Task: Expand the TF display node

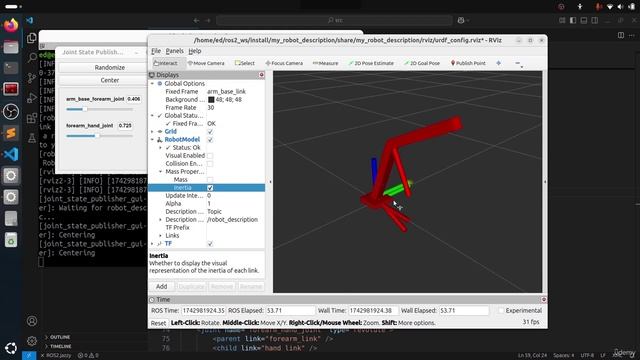Action: (153, 244)
